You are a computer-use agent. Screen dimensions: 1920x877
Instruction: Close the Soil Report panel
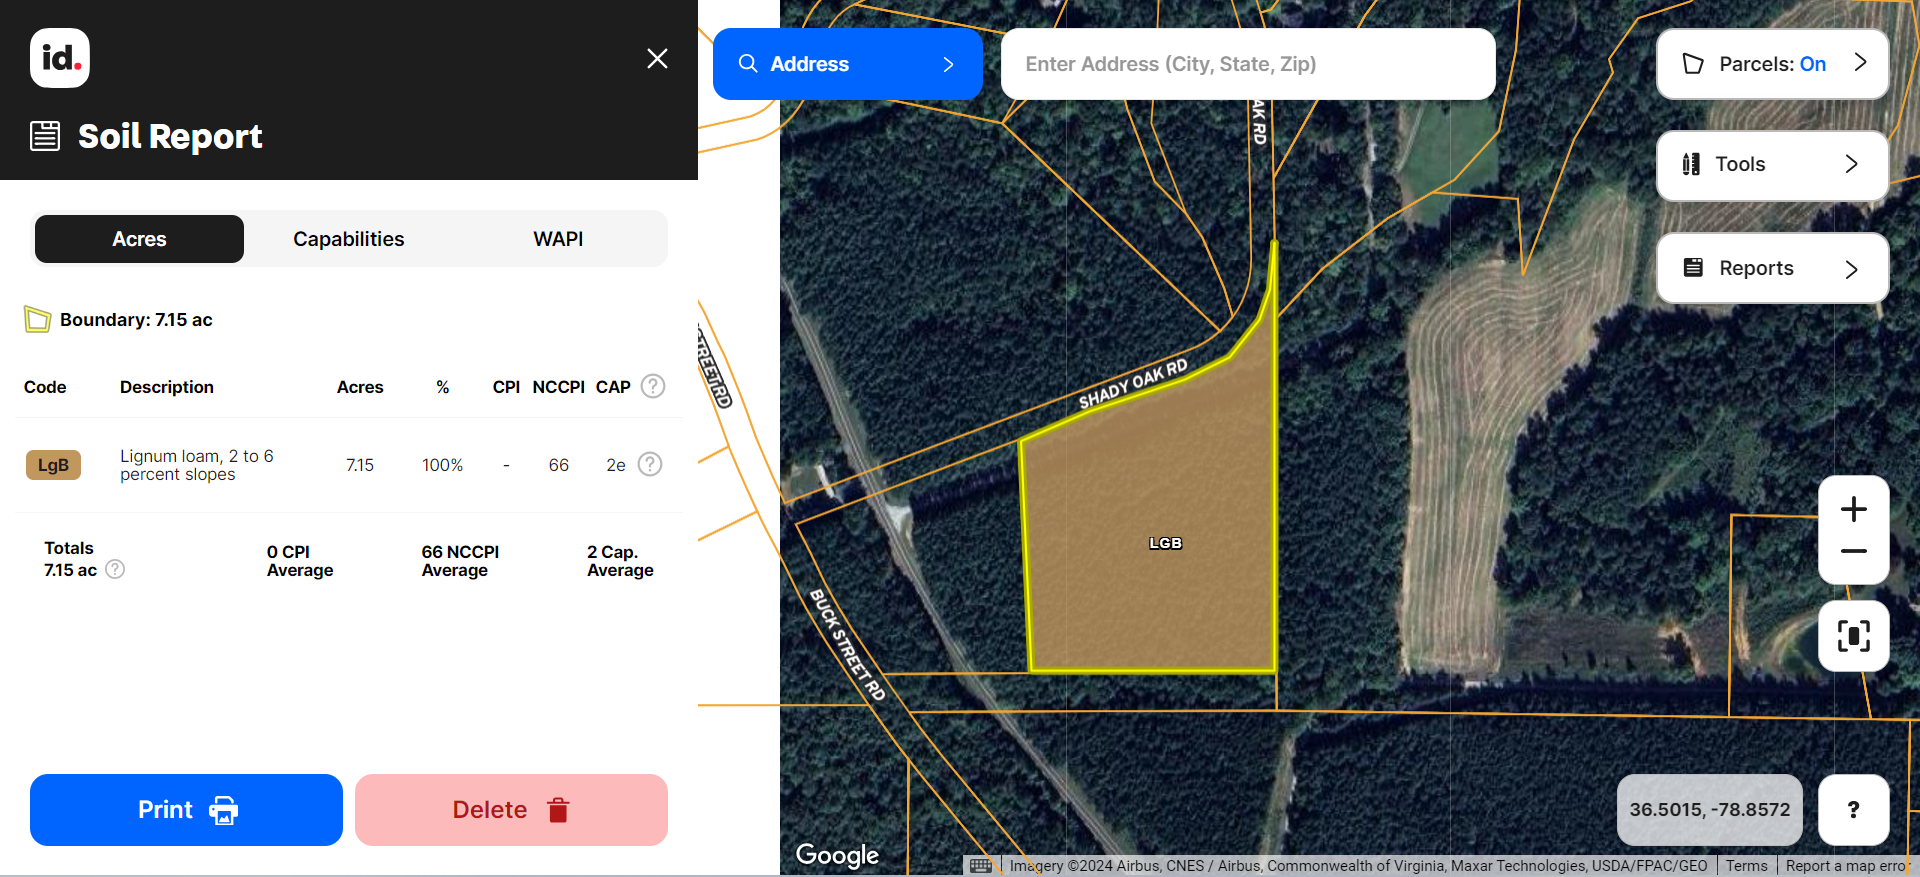pos(657,59)
